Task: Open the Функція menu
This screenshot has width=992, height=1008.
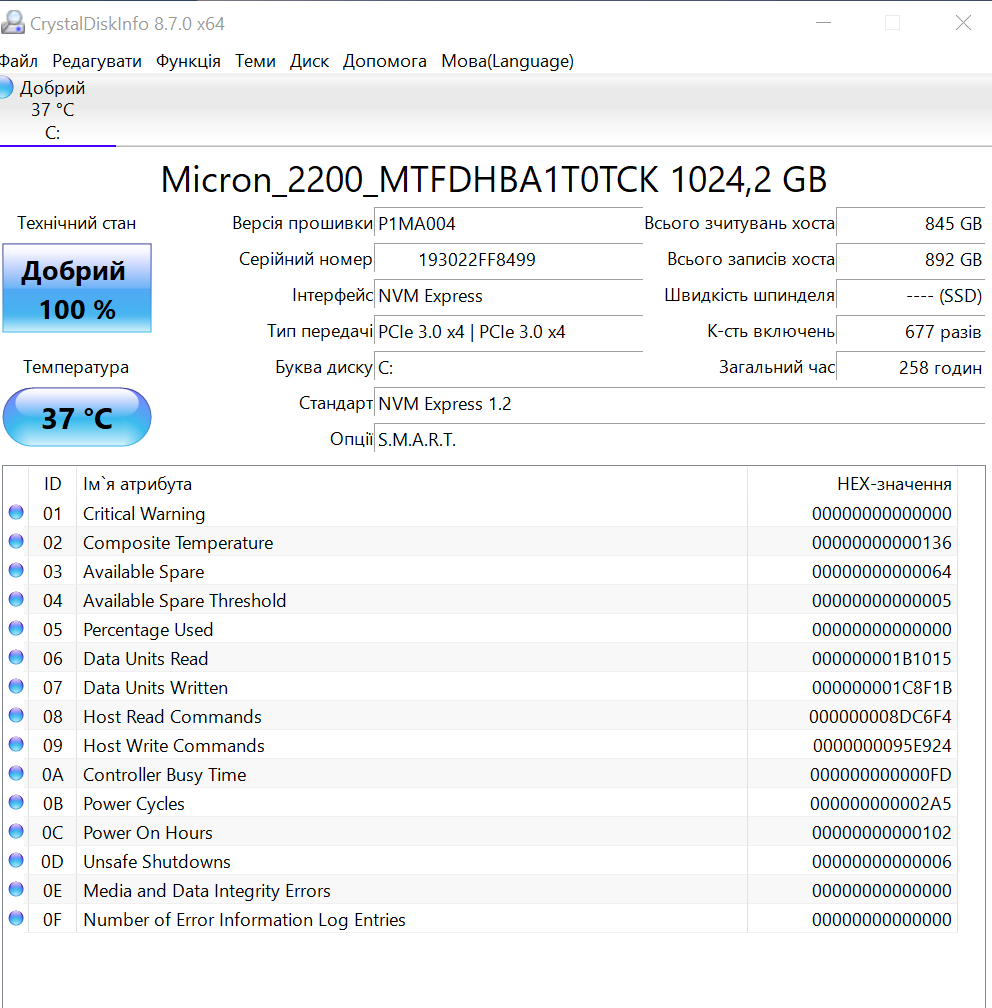Action: [x=188, y=61]
